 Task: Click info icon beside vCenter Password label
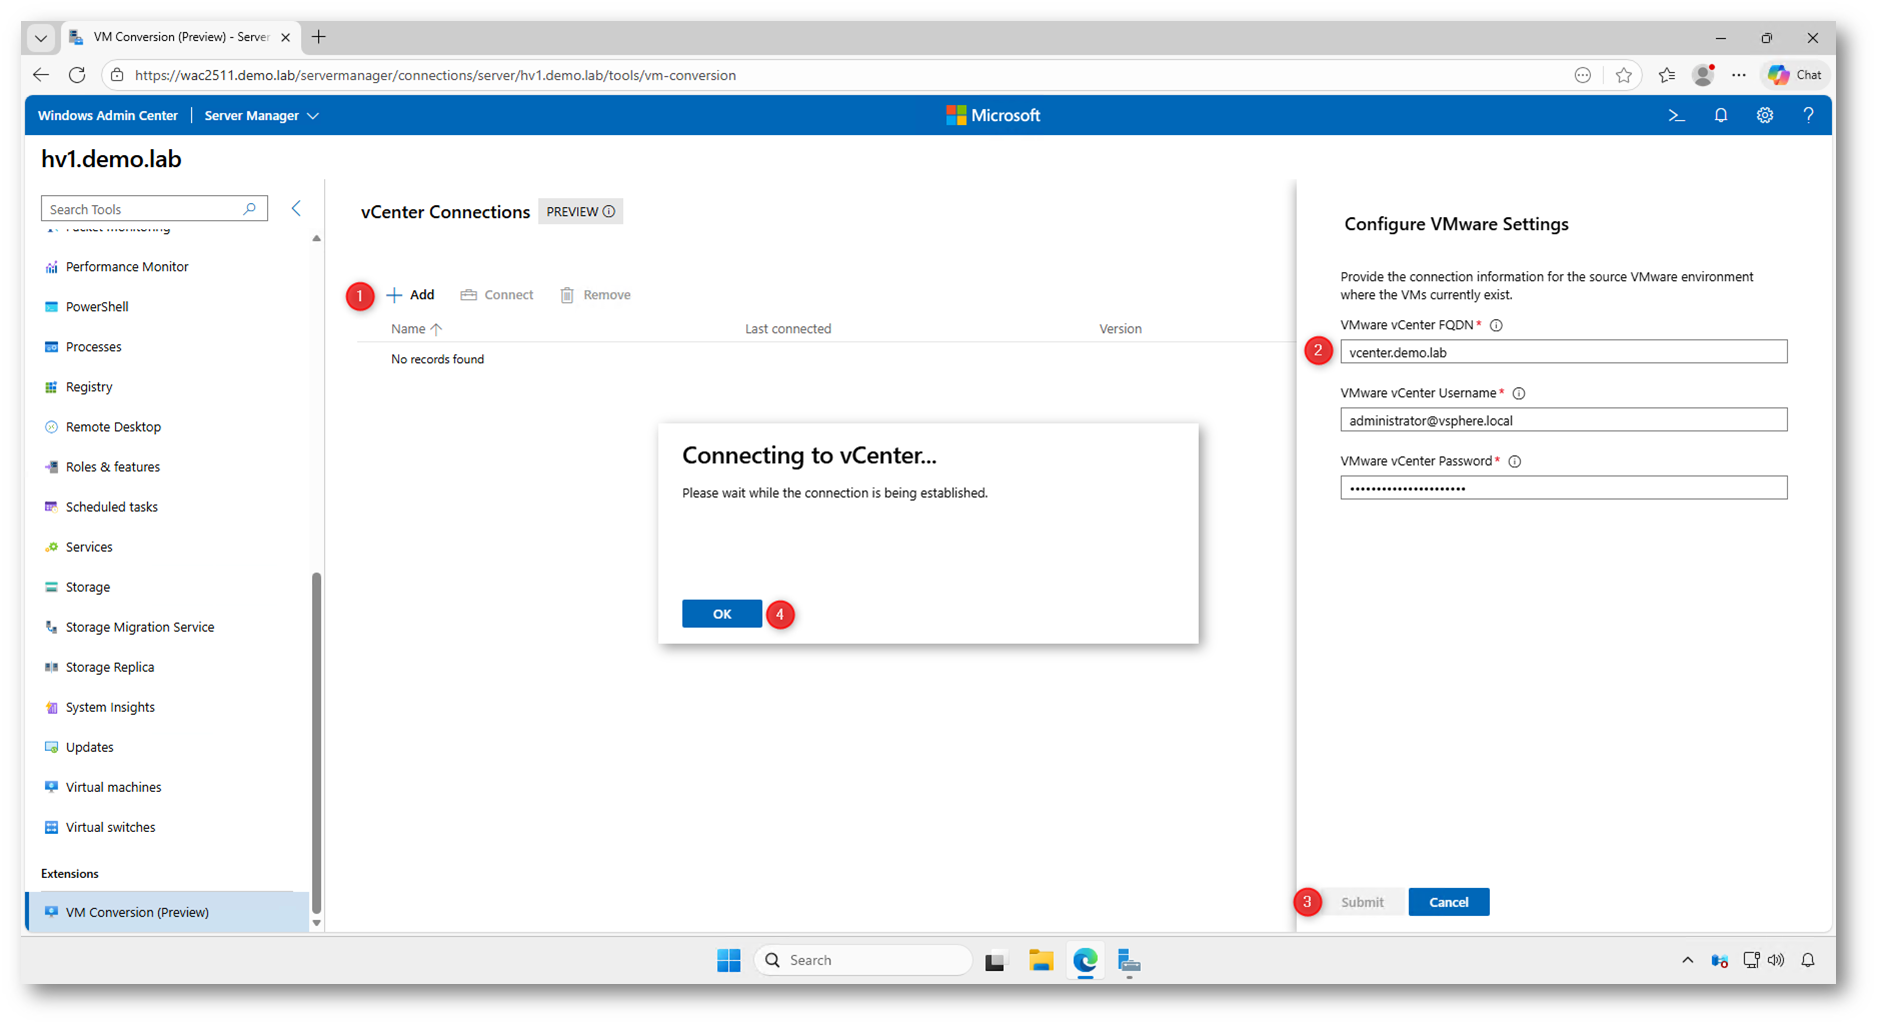(x=1514, y=462)
